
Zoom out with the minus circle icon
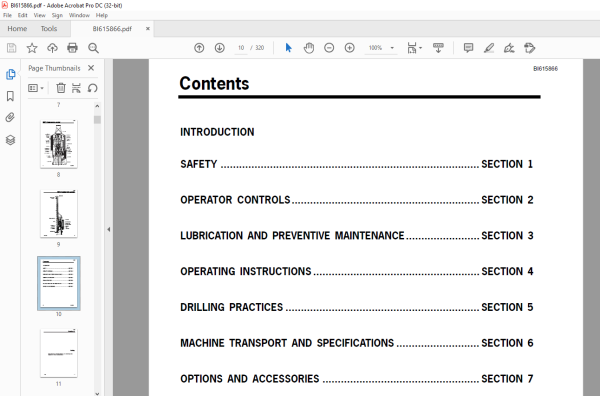pyautogui.click(x=329, y=48)
